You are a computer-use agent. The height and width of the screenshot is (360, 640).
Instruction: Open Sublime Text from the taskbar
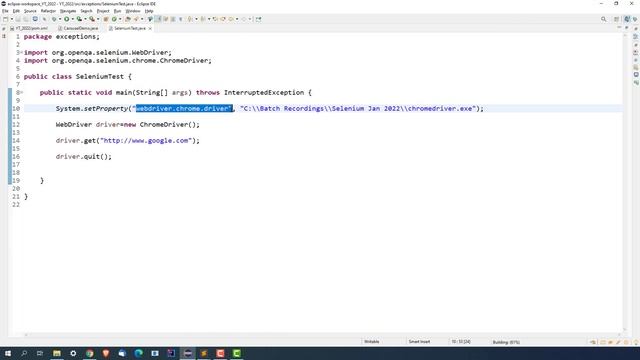pos(204,353)
